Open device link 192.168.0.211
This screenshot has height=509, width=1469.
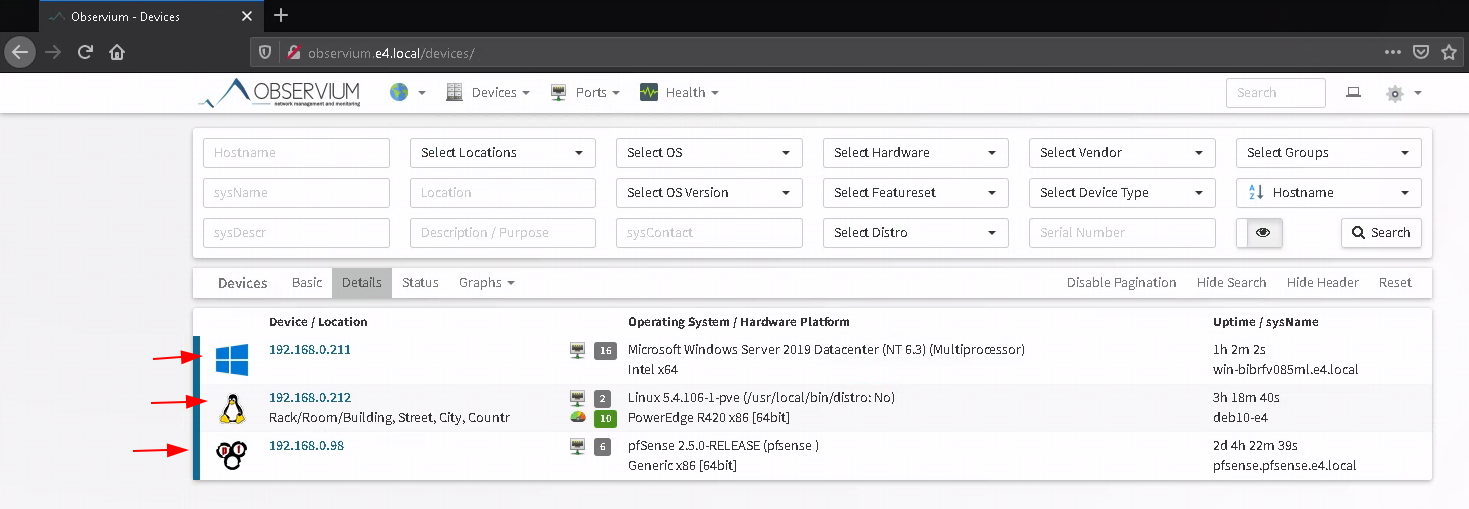click(310, 350)
